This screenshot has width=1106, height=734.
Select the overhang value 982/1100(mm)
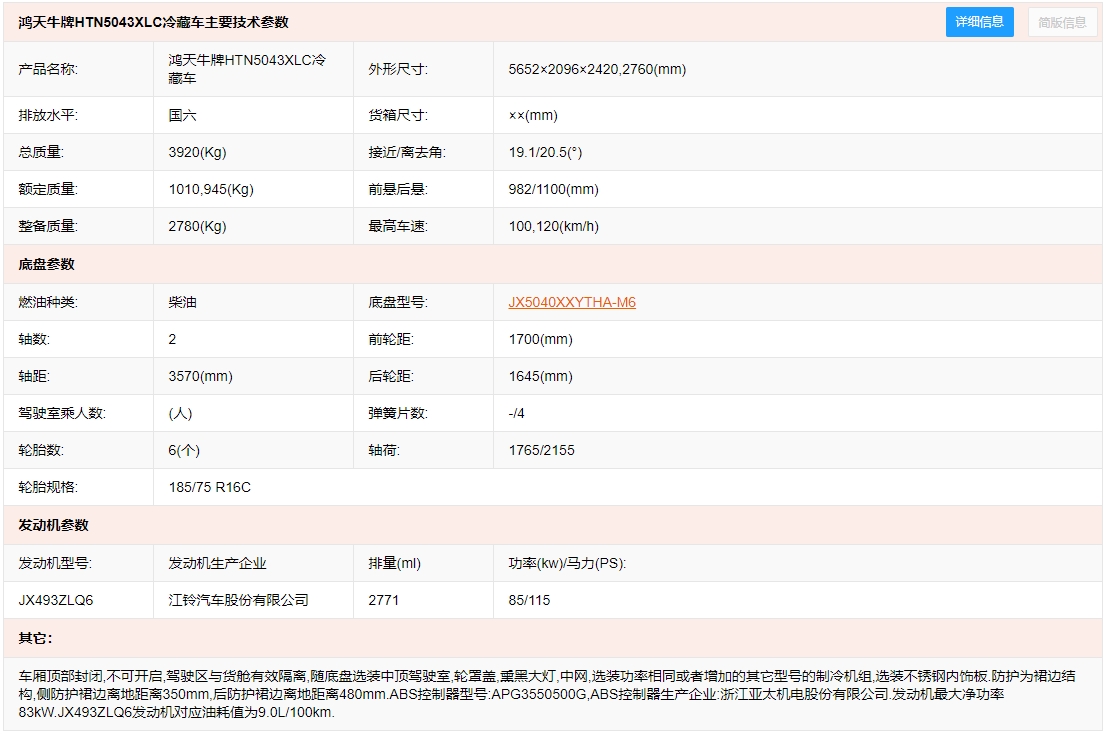pyautogui.click(x=554, y=189)
